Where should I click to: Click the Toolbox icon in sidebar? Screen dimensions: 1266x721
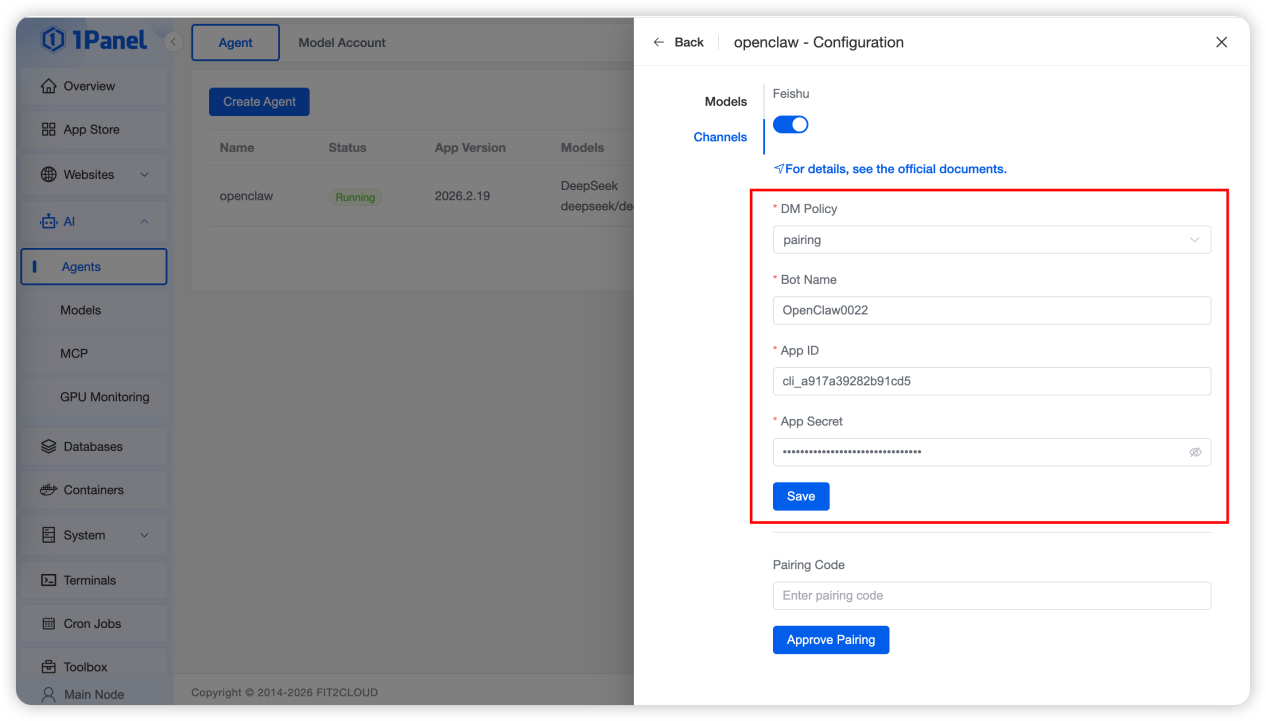pyautogui.click(x=48, y=667)
